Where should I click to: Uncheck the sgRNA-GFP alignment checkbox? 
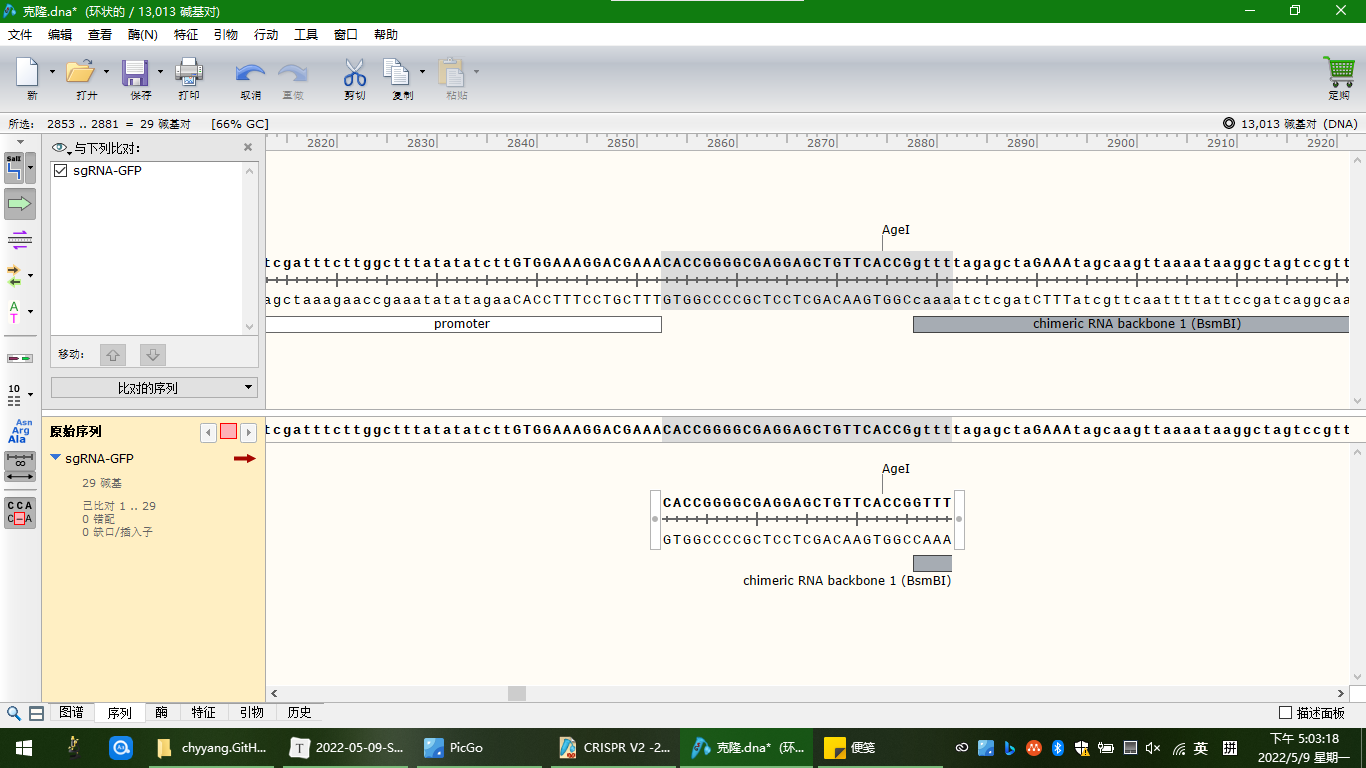[61, 171]
